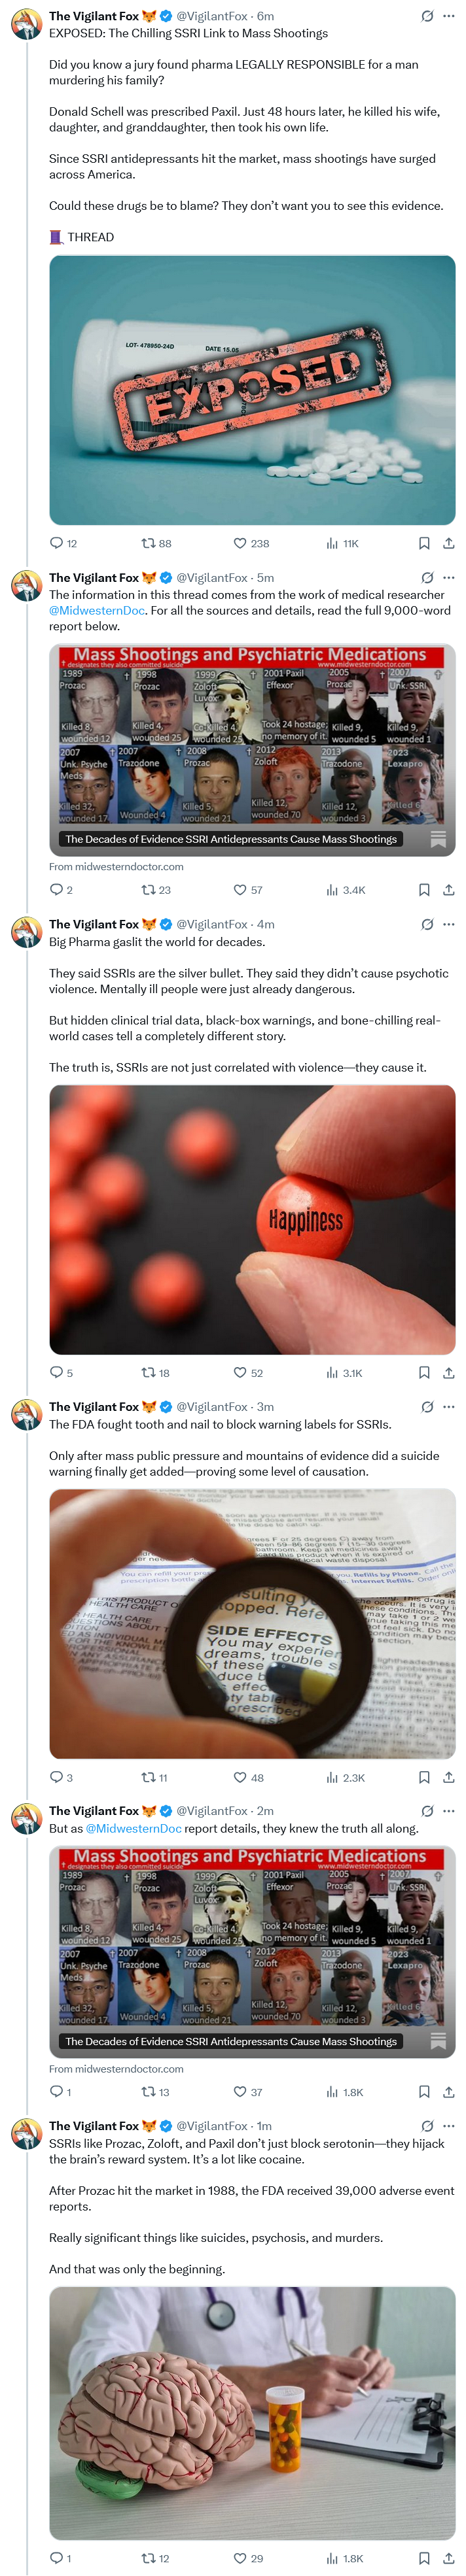The image size is (466, 2576).
Task: Open the three-dot menu on the 2m tweet
Action: (x=449, y=1810)
